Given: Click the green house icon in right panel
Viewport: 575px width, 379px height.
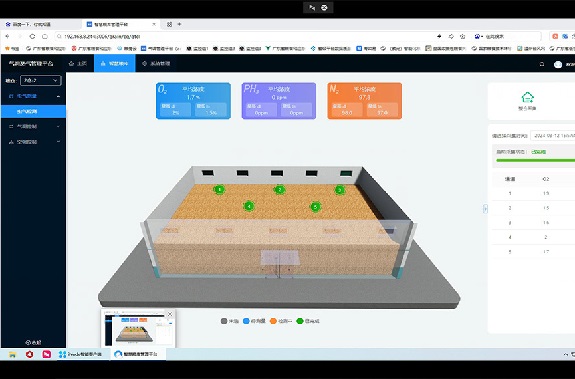Looking at the screenshot, I should pos(527,97).
